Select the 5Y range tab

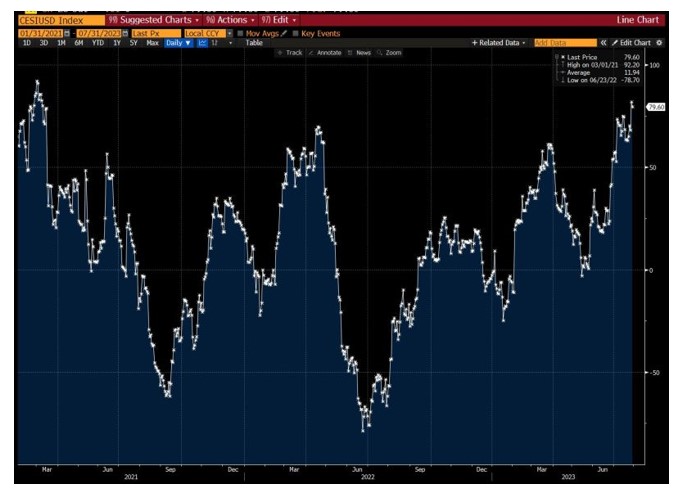coord(134,43)
